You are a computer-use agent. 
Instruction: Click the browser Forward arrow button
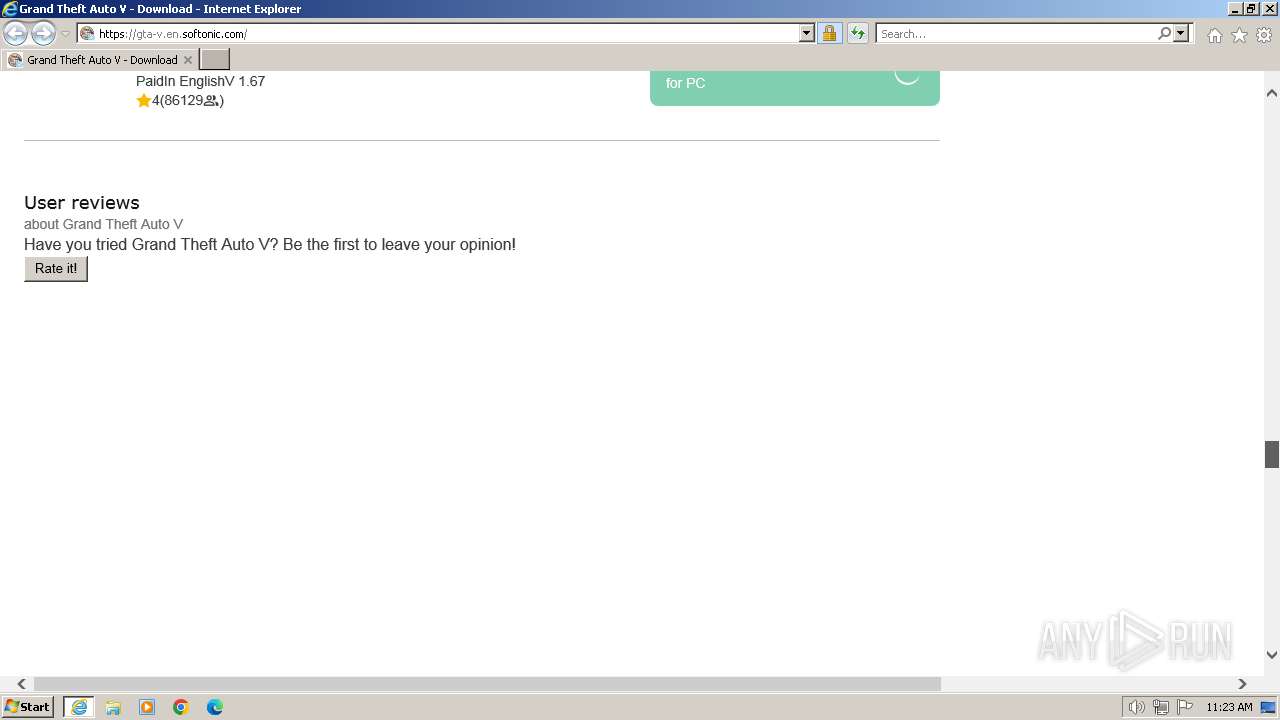point(43,34)
